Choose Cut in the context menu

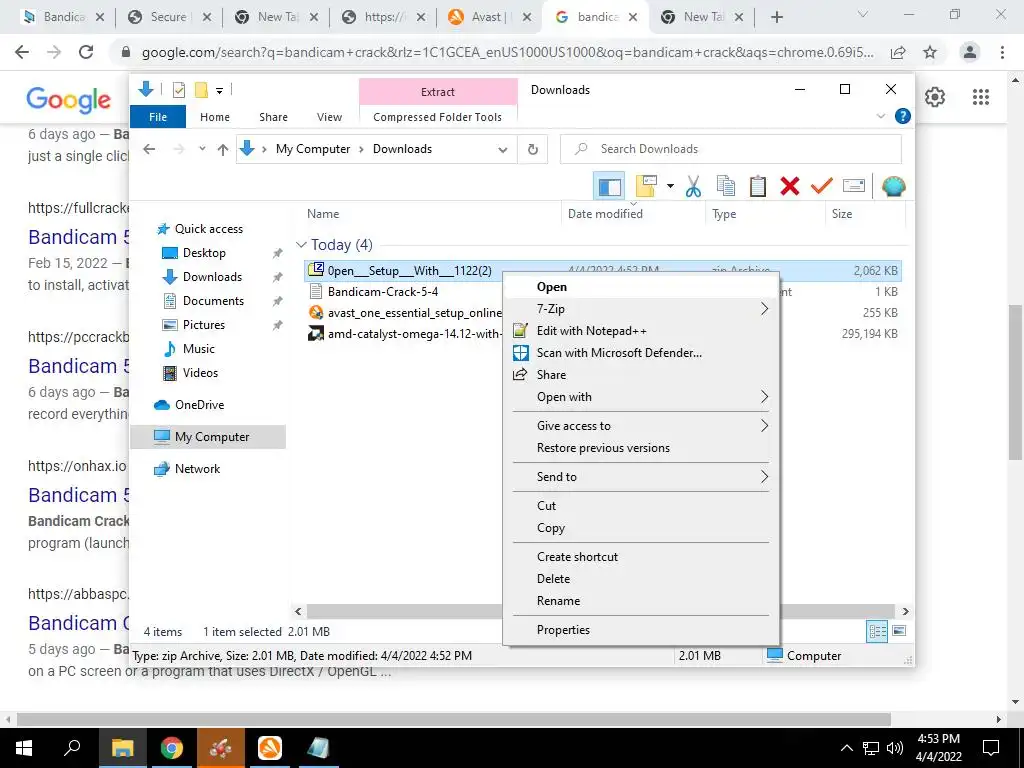(641, 505)
